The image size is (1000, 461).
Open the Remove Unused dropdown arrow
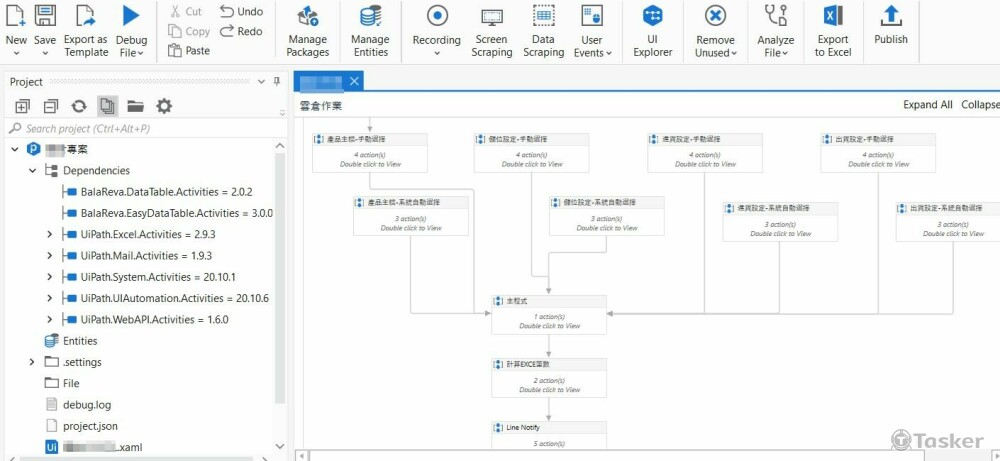click(x=733, y=54)
